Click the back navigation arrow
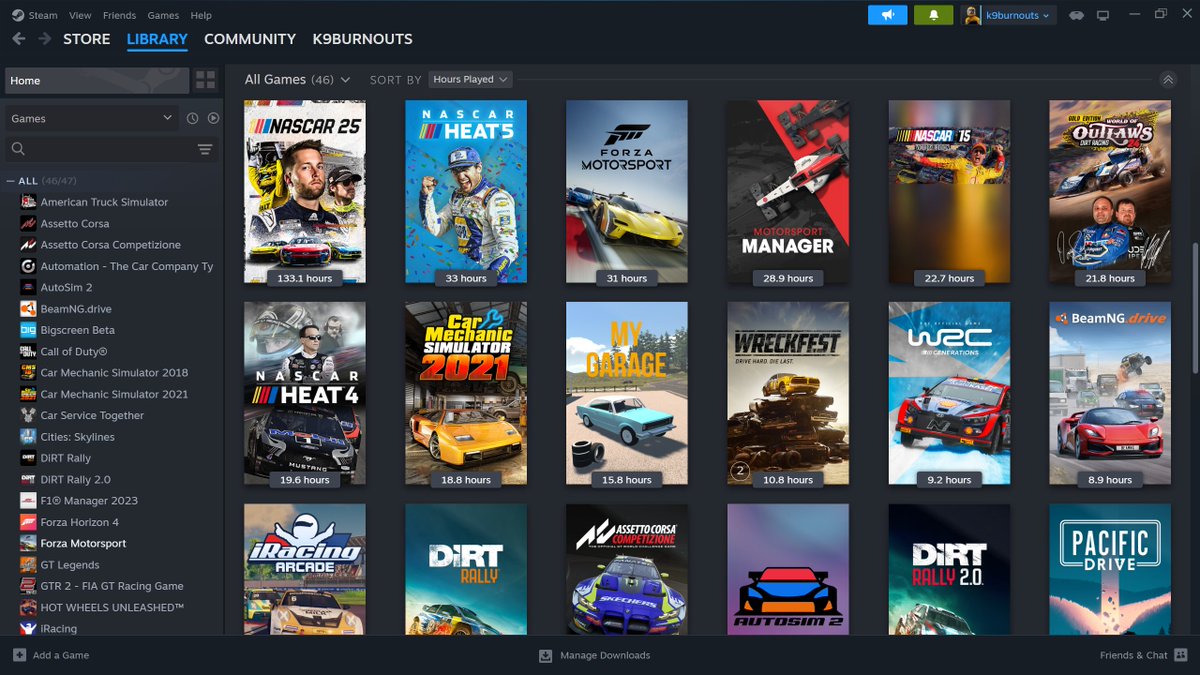Image resolution: width=1200 pixels, height=675 pixels. [x=19, y=39]
